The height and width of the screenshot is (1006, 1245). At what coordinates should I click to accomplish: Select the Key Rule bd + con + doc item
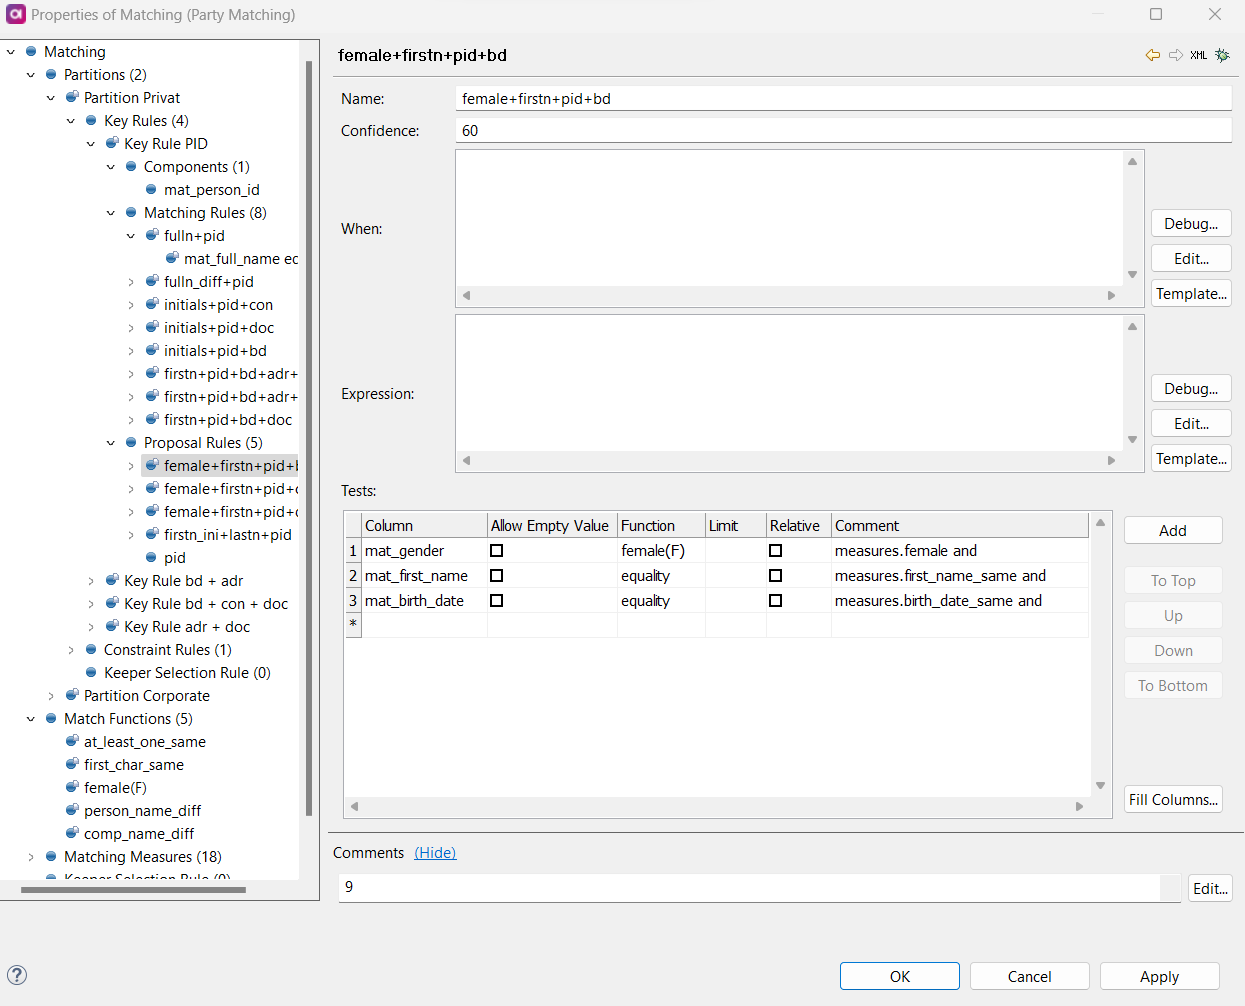coord(206,603)
